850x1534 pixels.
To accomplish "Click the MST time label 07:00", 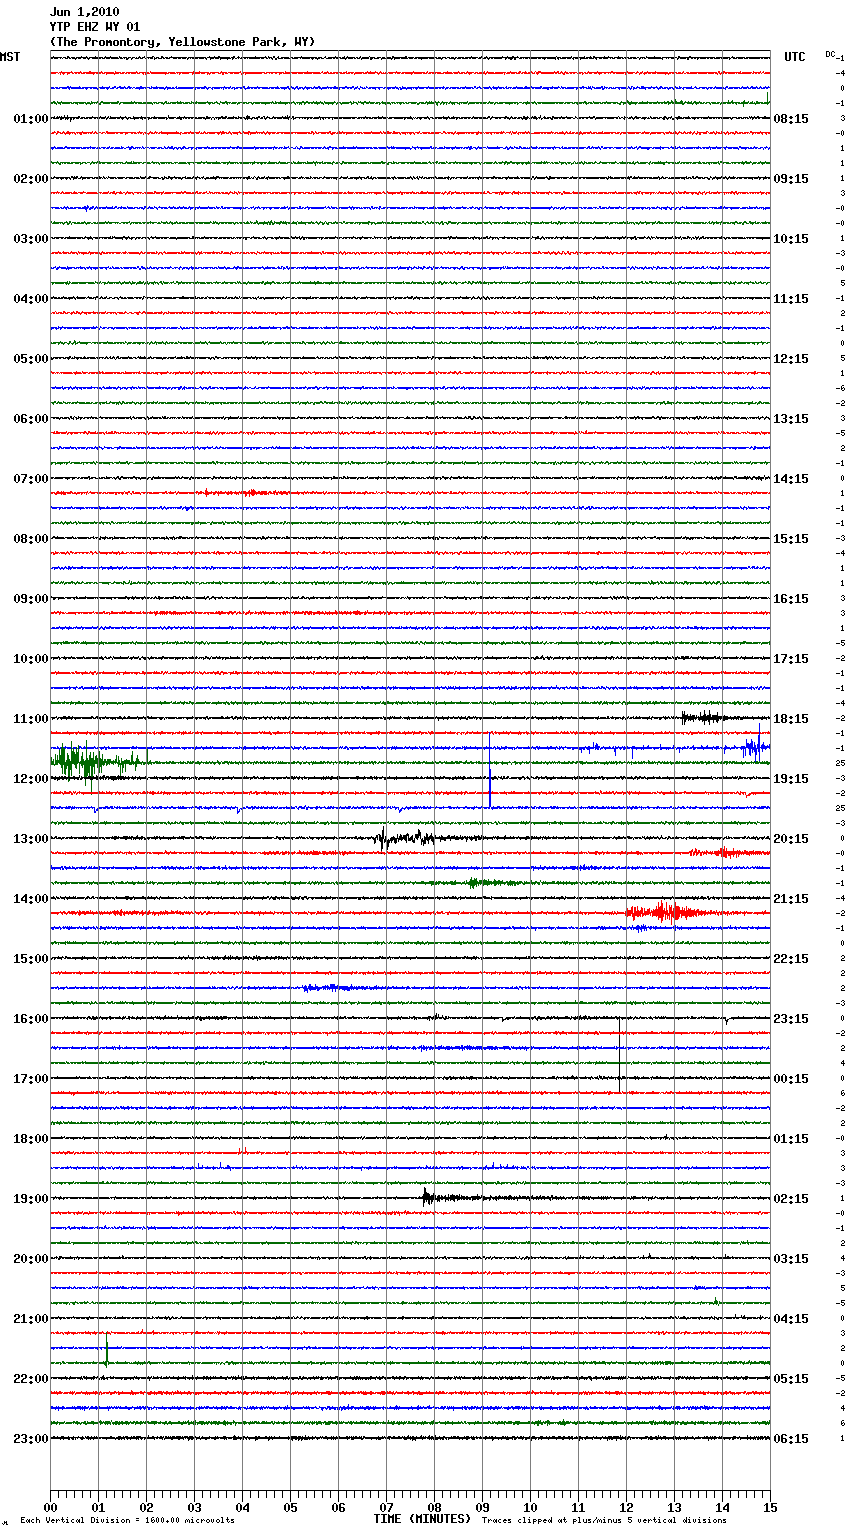I will (31, 479).
